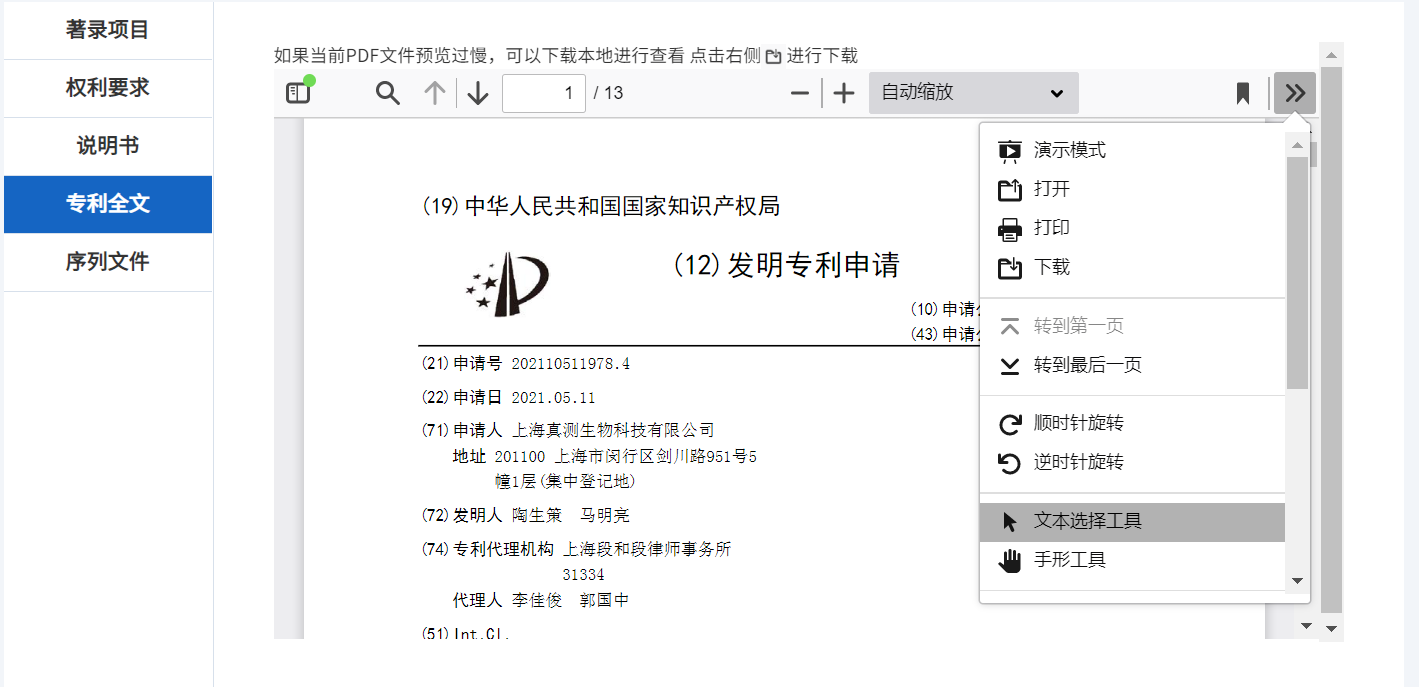Choose 打印 from the tools menu
Image resolution: width=1419 pixels, height=687 pixels.
[x=1052, y=228]
